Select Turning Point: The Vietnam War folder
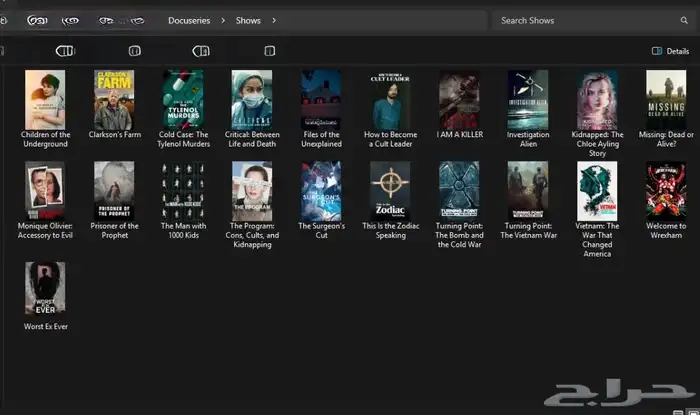This screenshot has height=415, width=700. click(x=528, y=200)
